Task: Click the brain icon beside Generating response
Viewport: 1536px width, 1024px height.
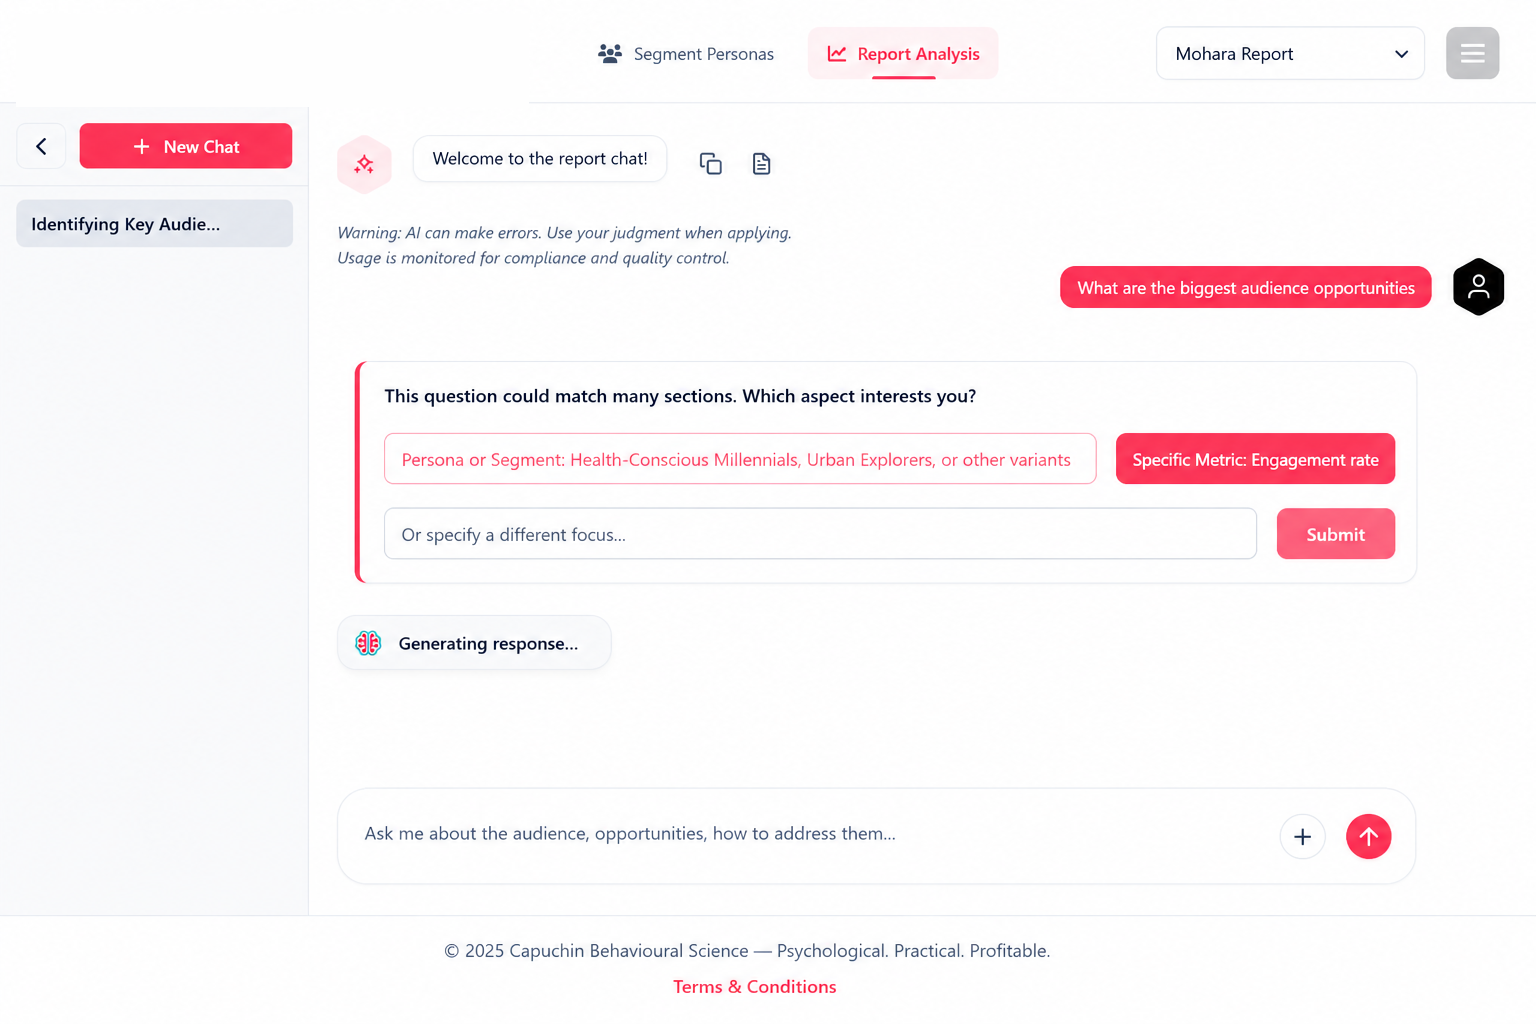Action: click(368, 643)
